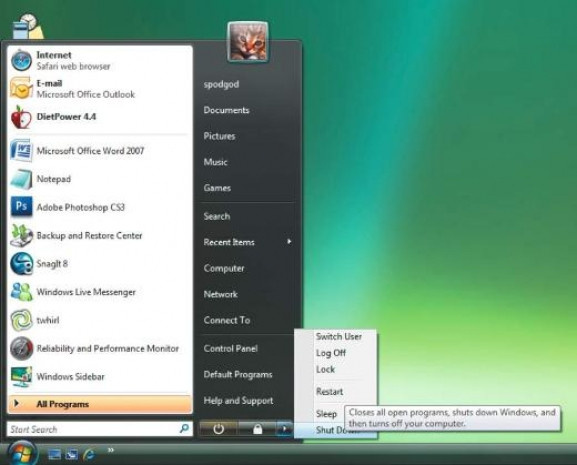The width and height of the screenshot is (577, 465).
Task: Click 'Microsoft Office Outlook' label
Action: 86,95
